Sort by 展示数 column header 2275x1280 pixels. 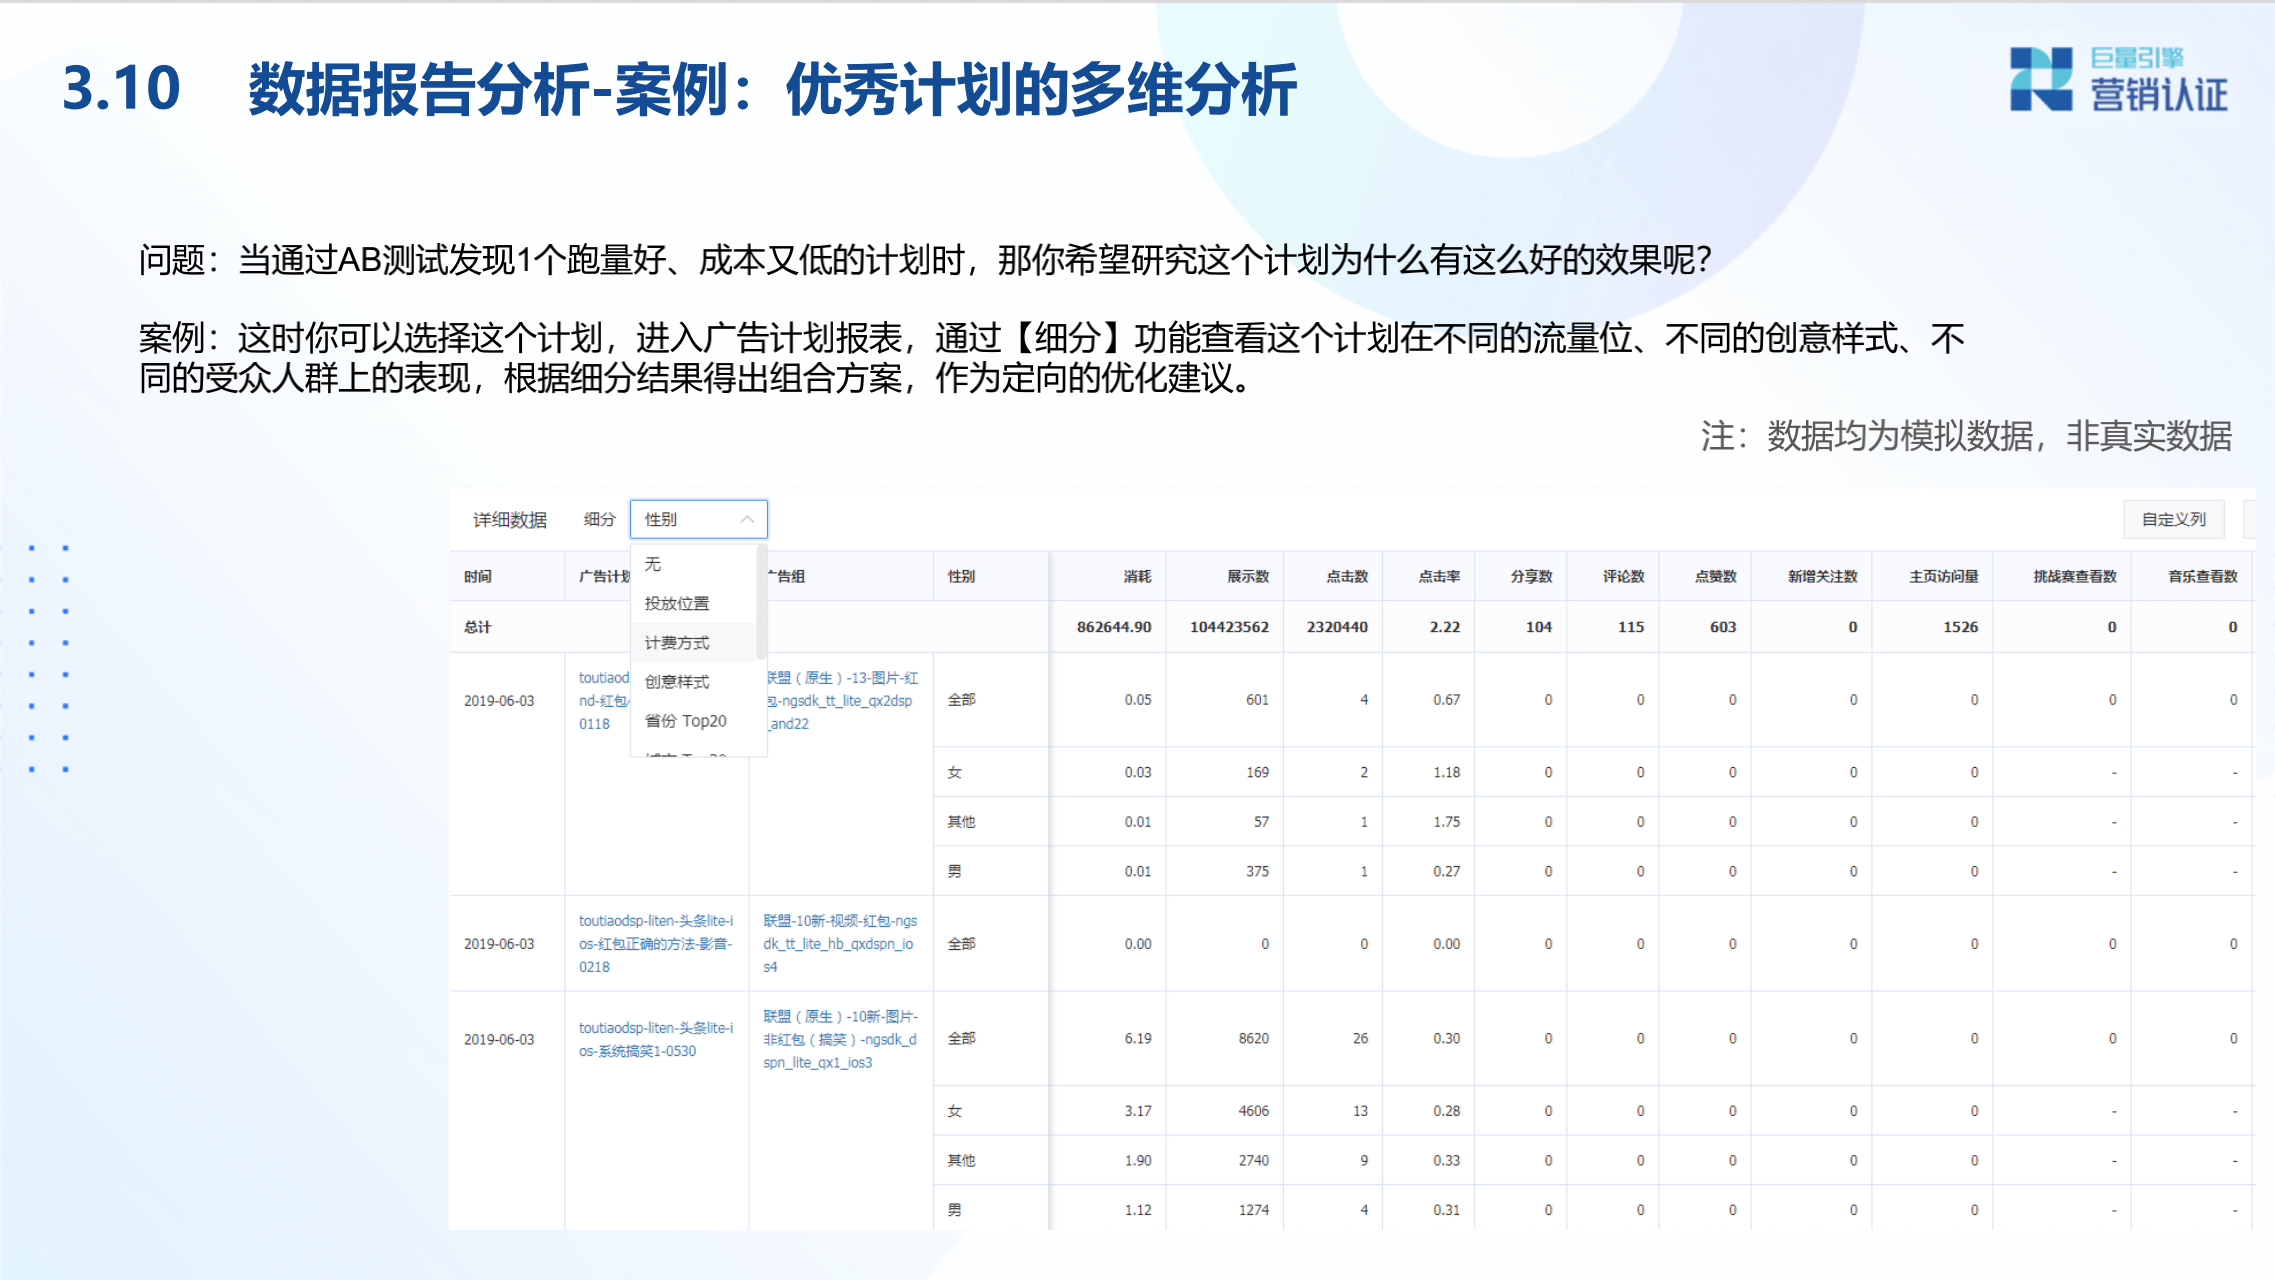pos(1248,576)
